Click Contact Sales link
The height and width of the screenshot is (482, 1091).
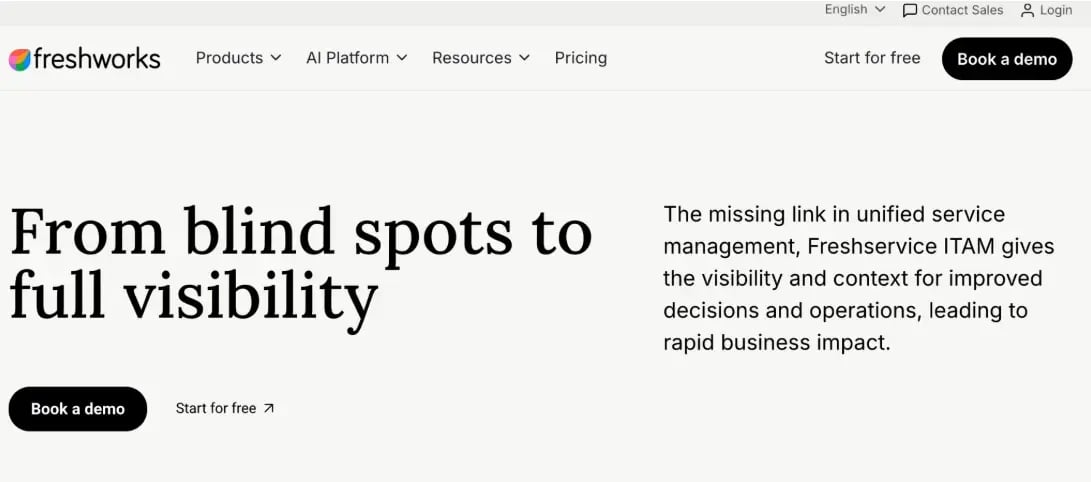pyautogui.click(x=953, y=10)
